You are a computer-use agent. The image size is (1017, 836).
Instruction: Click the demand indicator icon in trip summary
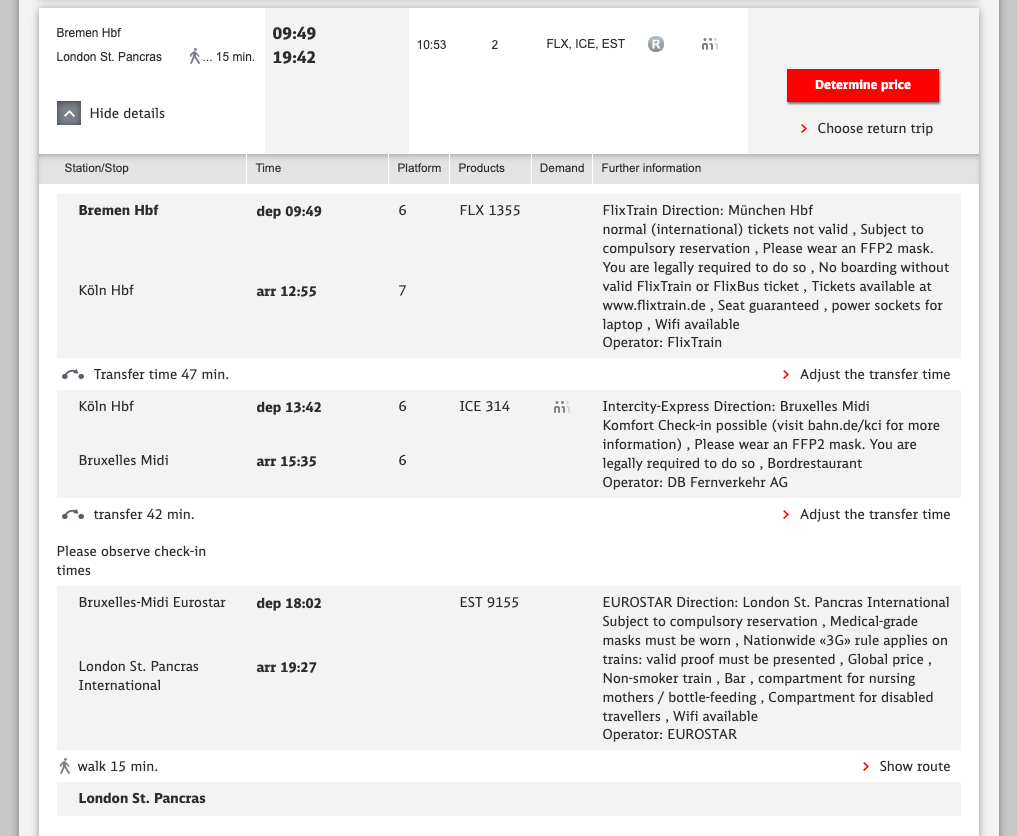[710, 44]
